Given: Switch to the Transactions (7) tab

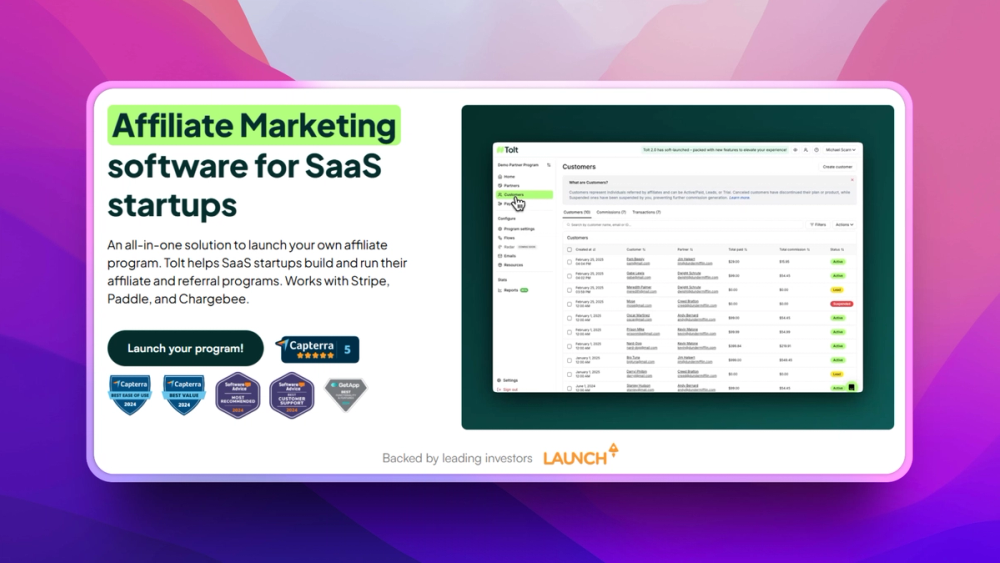Looking at the screenshot, I should 647,212.
